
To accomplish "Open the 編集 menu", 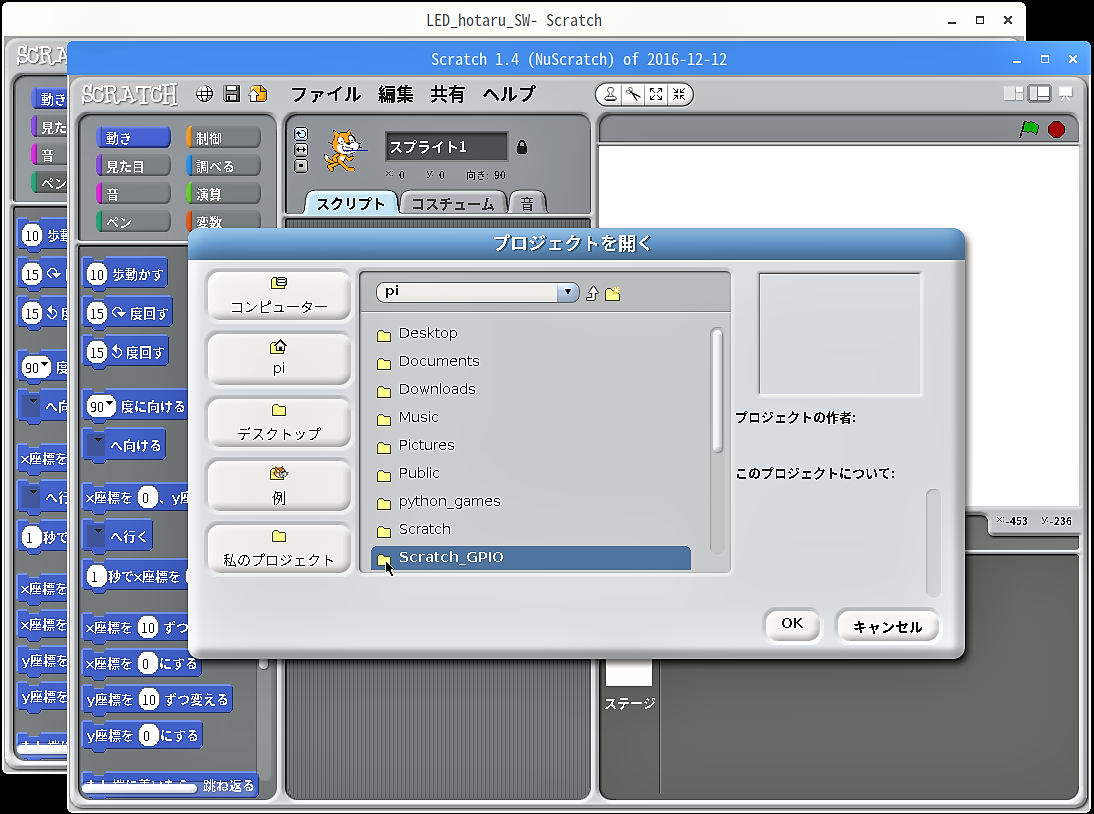I will tap(396, 94).
